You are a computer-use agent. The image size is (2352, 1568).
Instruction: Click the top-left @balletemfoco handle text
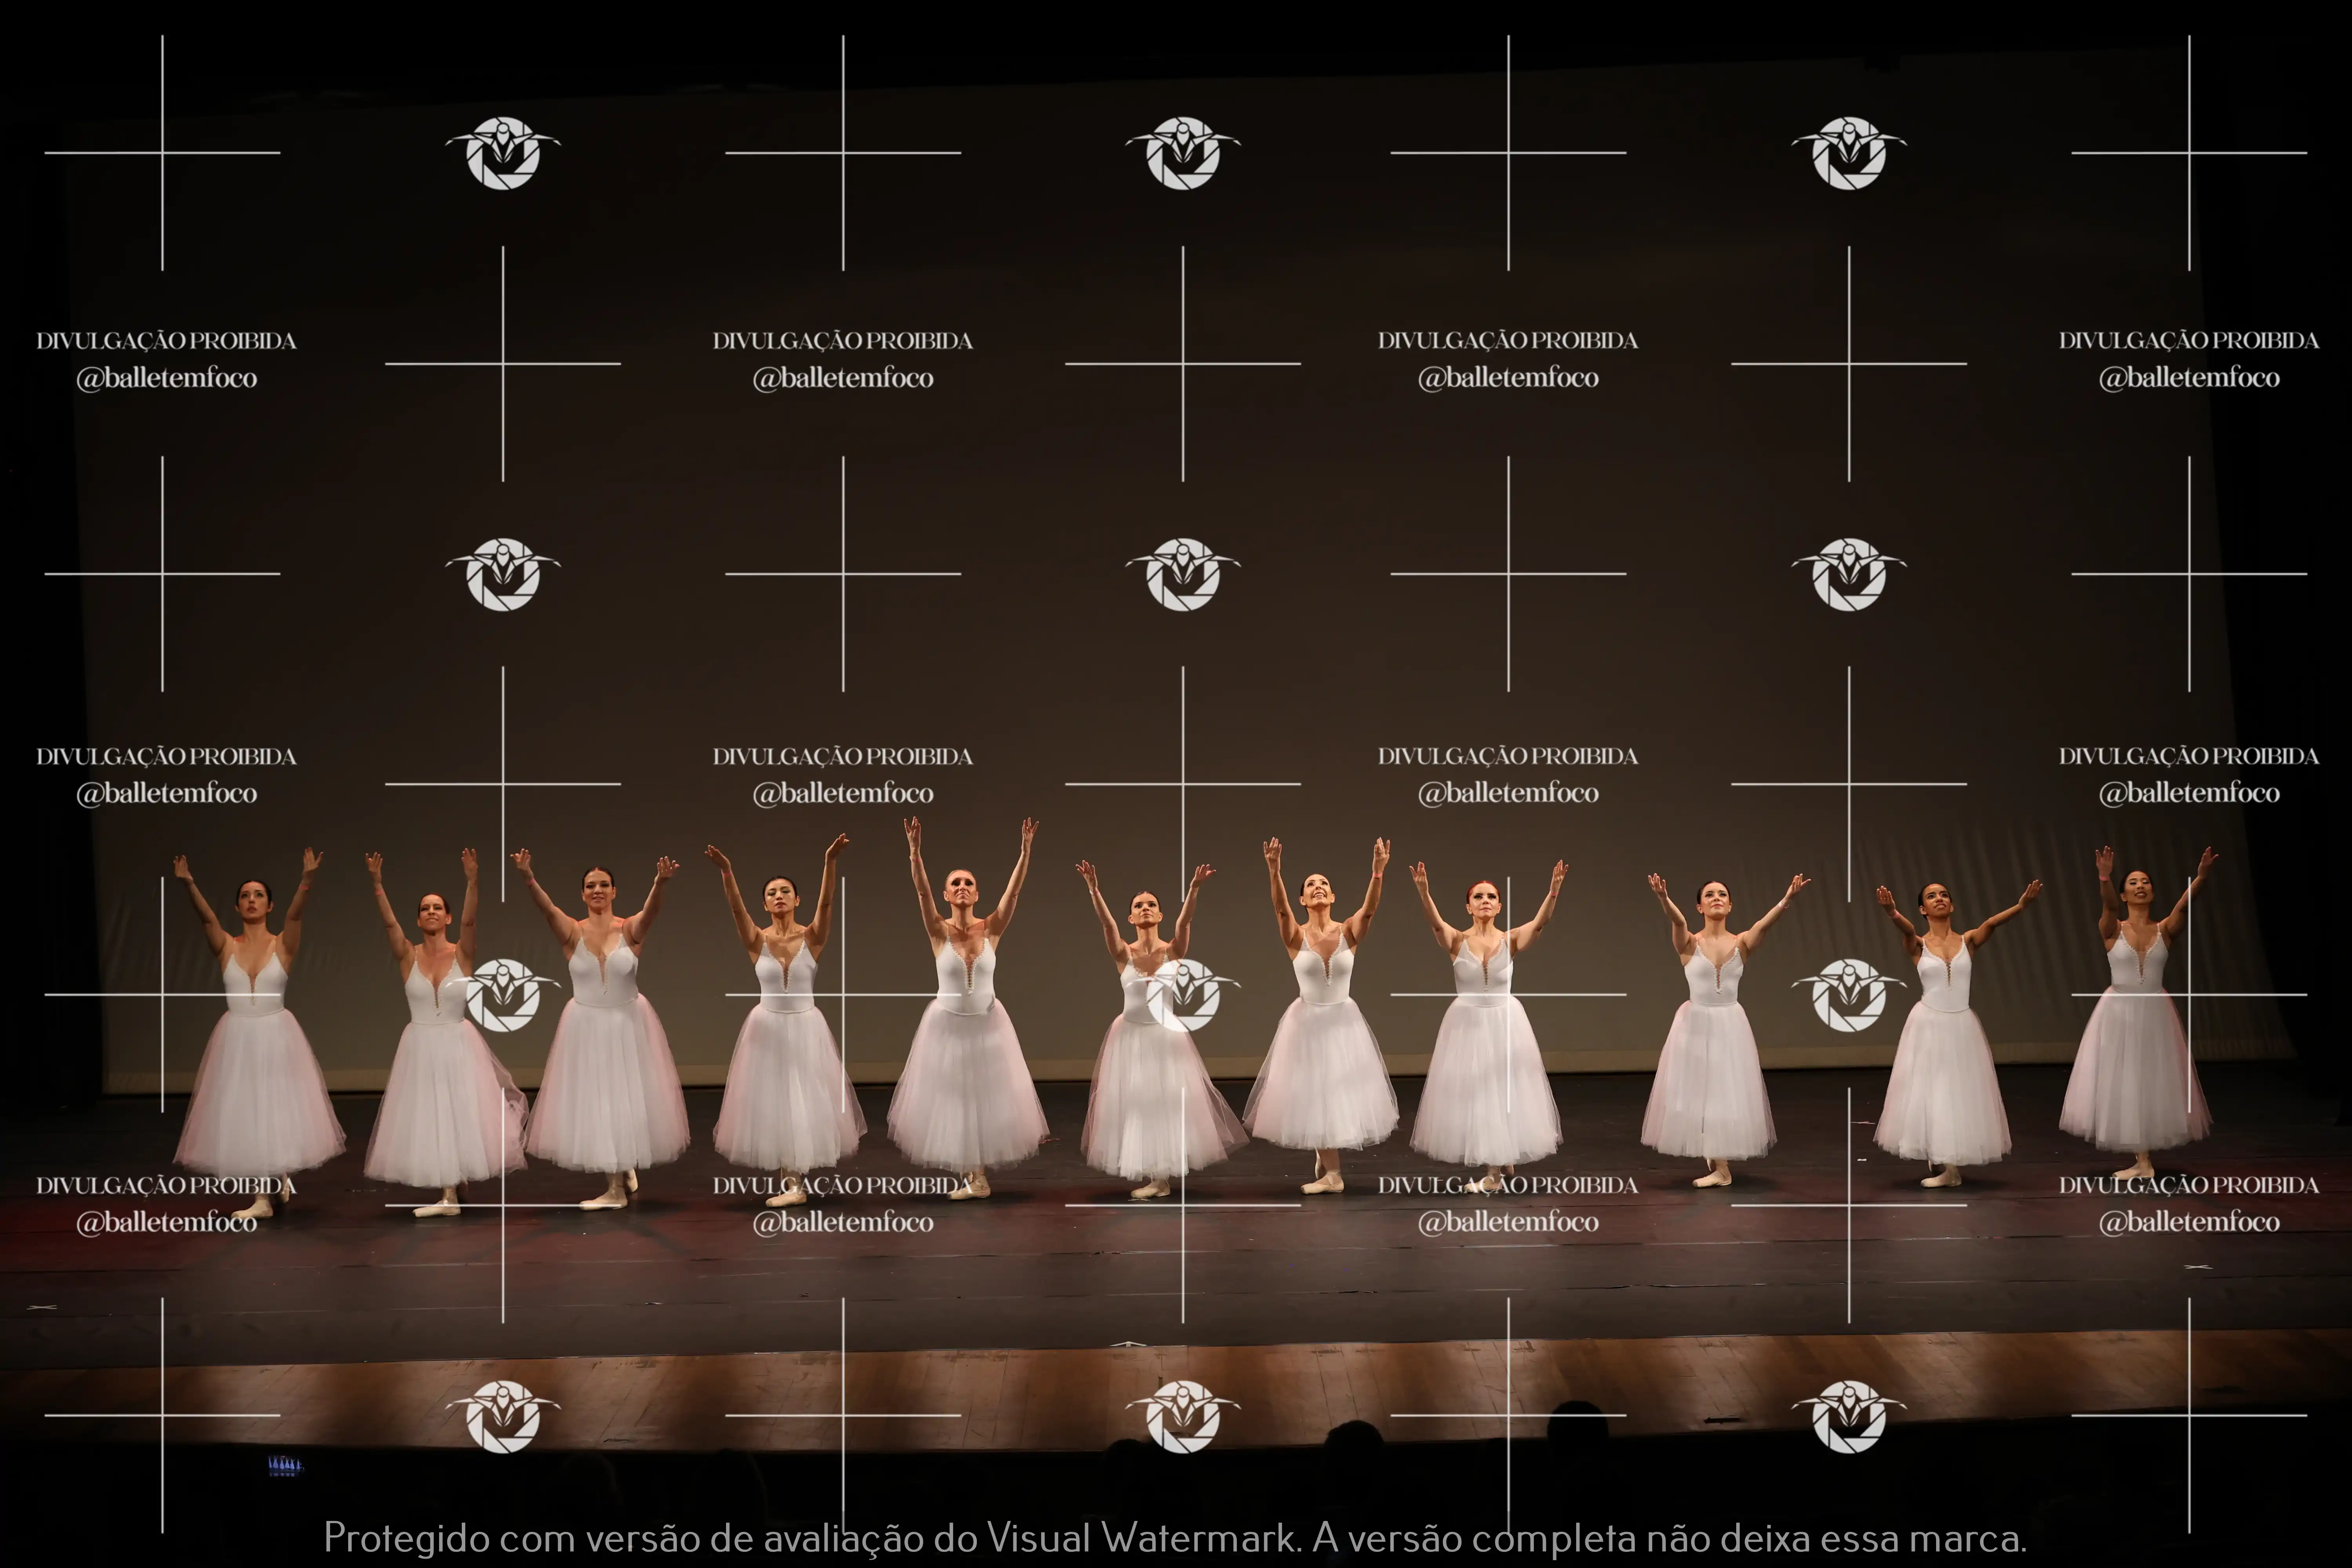pos(167,378)
